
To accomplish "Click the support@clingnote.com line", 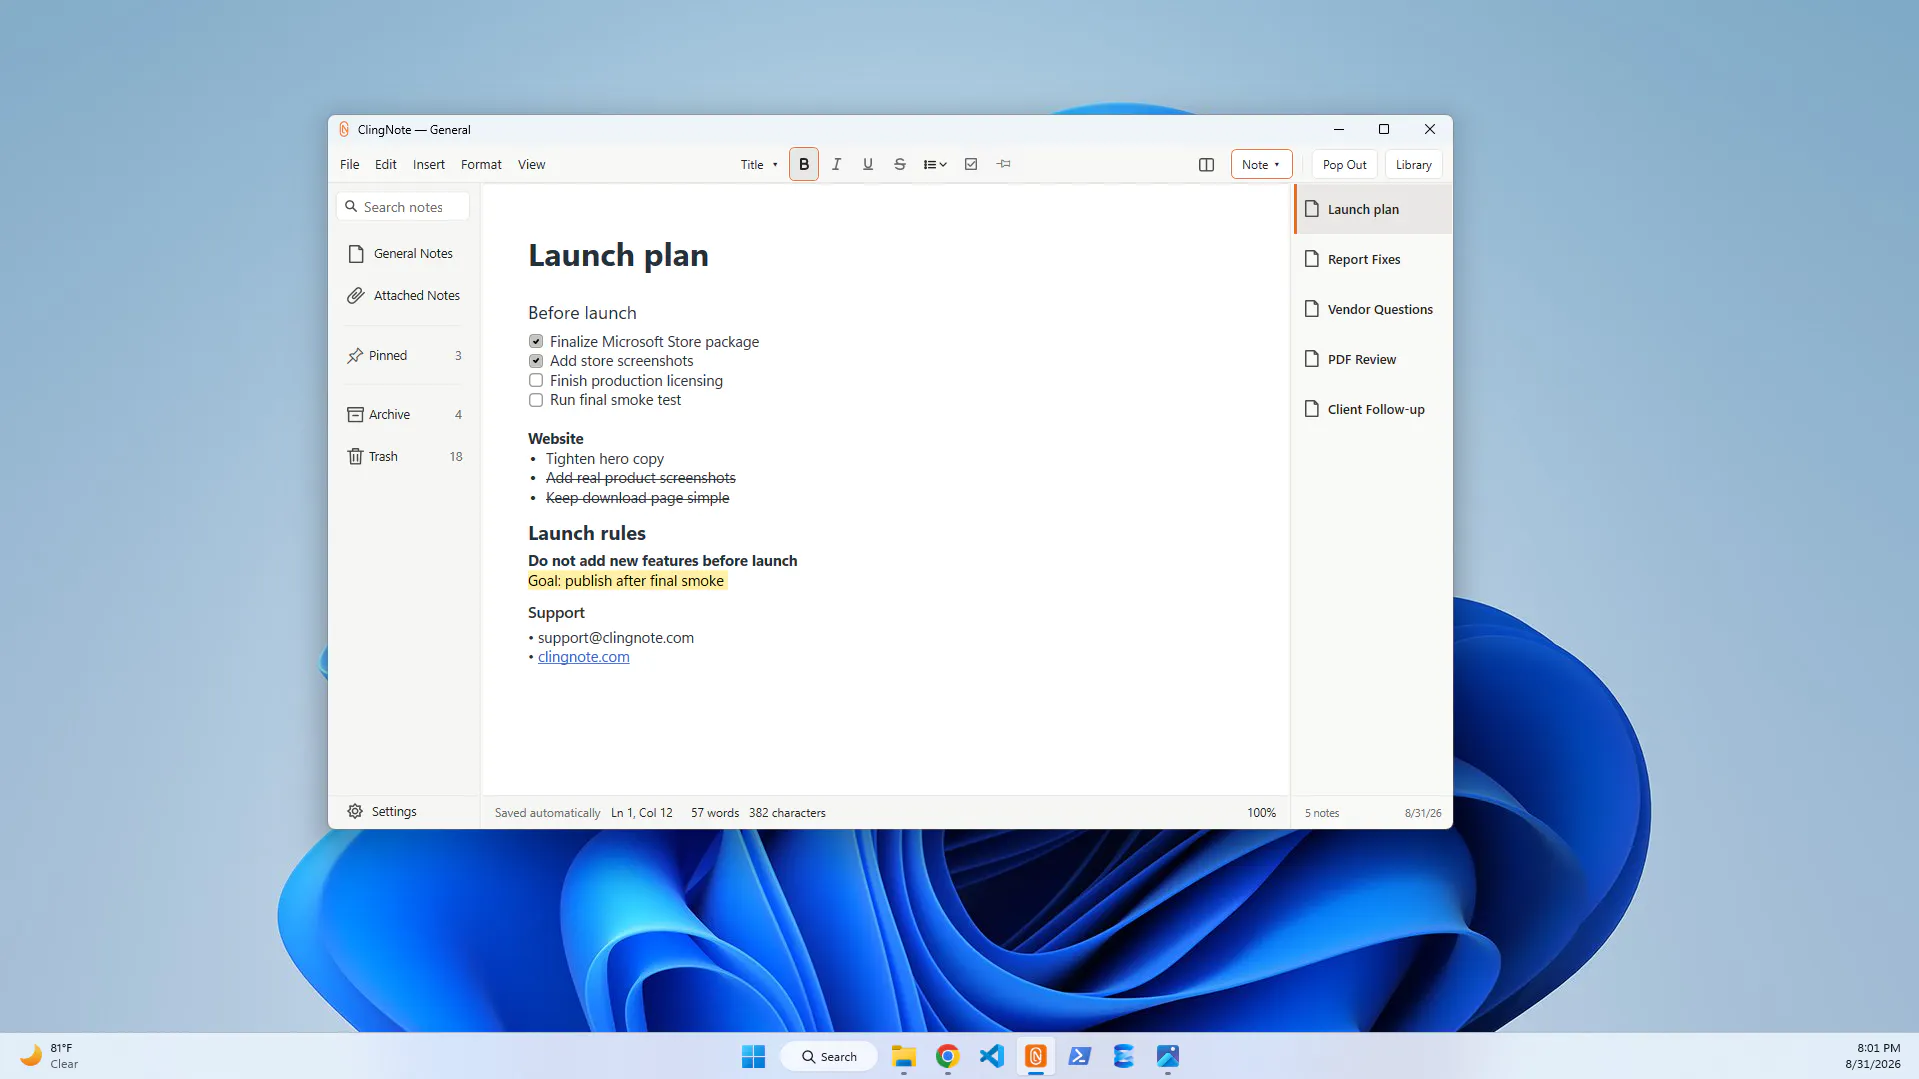I will tap(615, 638).
